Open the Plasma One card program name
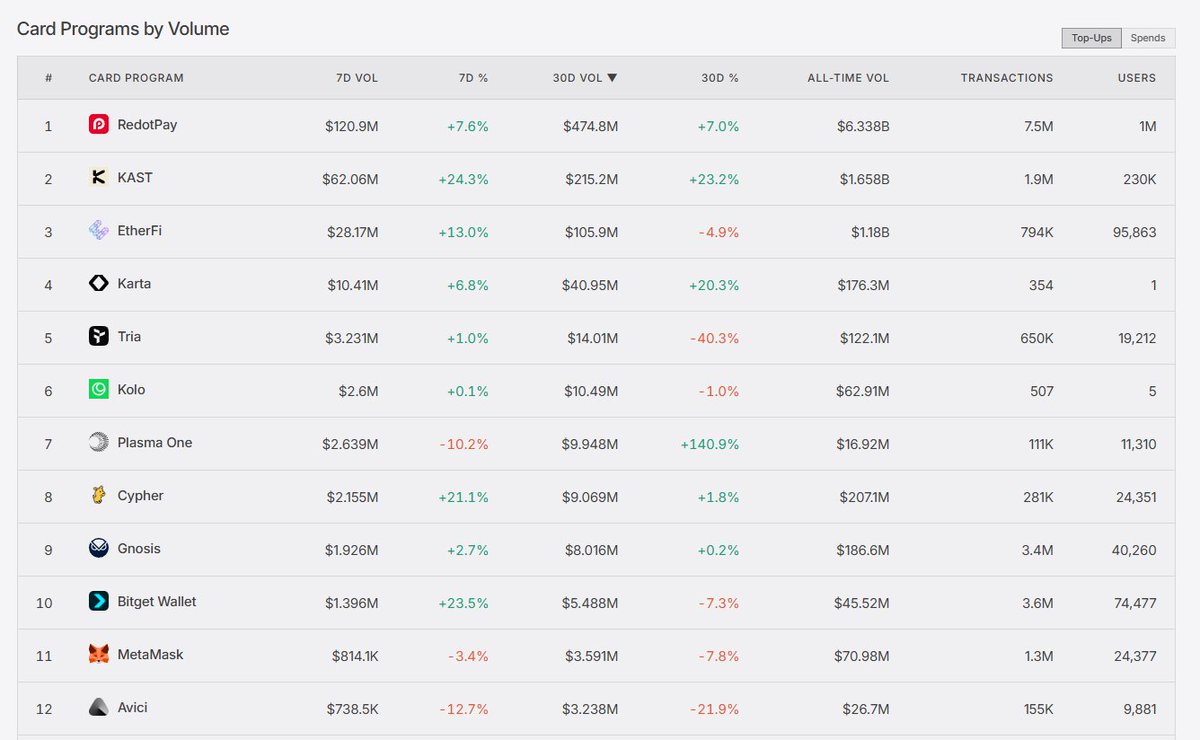 (155, 443)
